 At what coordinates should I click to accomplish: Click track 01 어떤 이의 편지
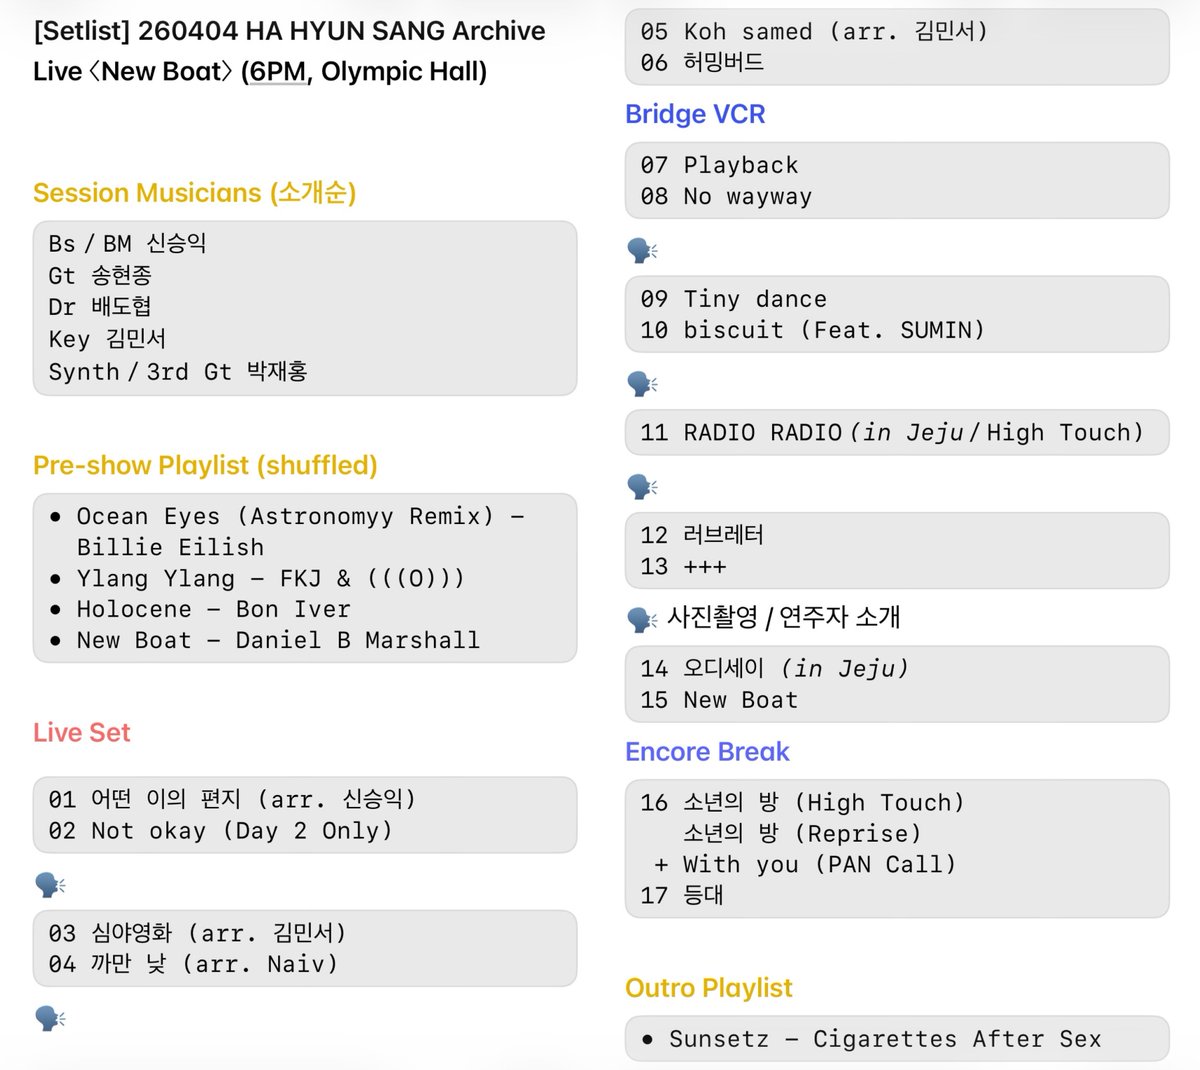click(x=232, y=799)
